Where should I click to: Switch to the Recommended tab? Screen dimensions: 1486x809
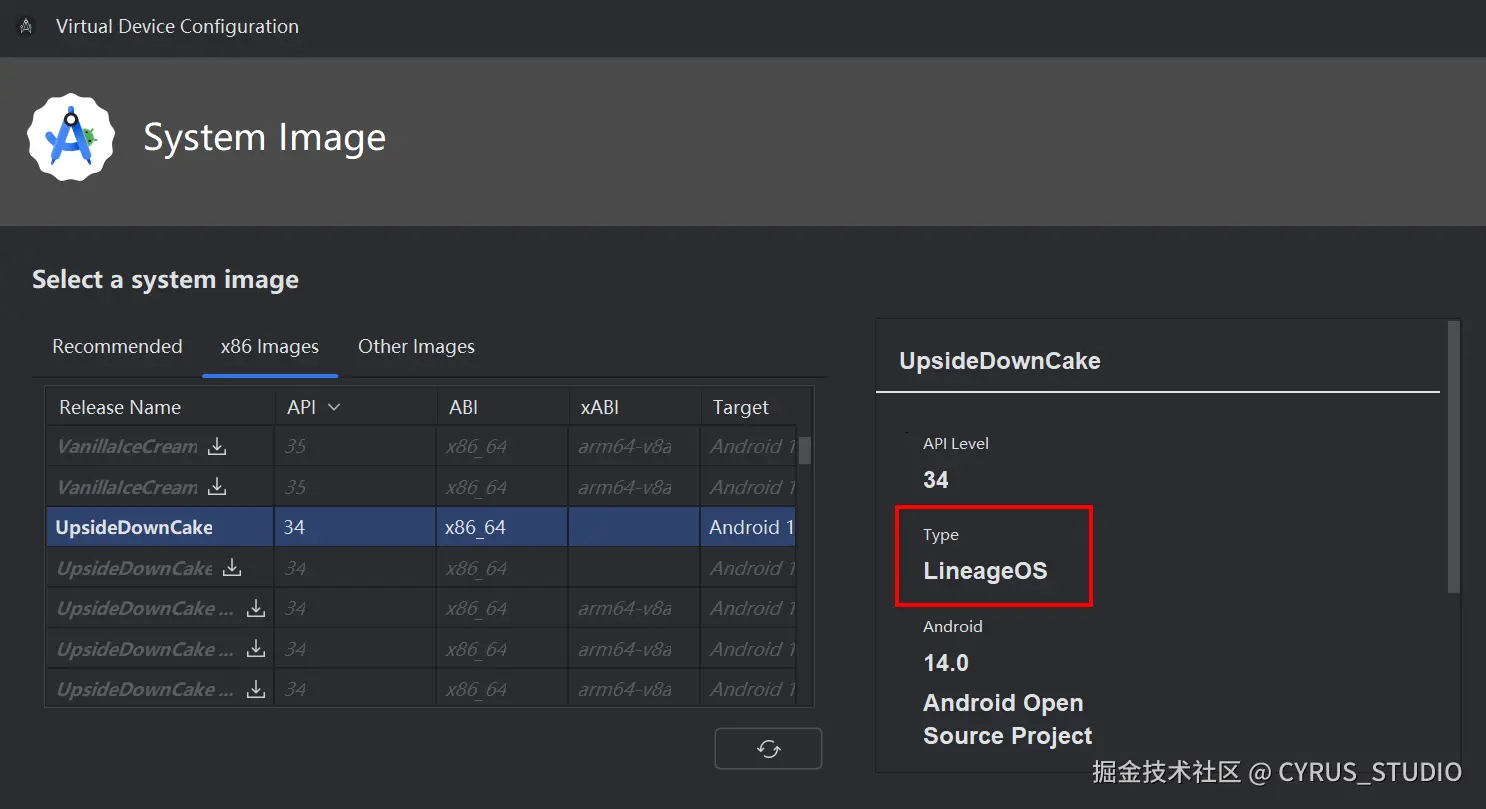117,347
